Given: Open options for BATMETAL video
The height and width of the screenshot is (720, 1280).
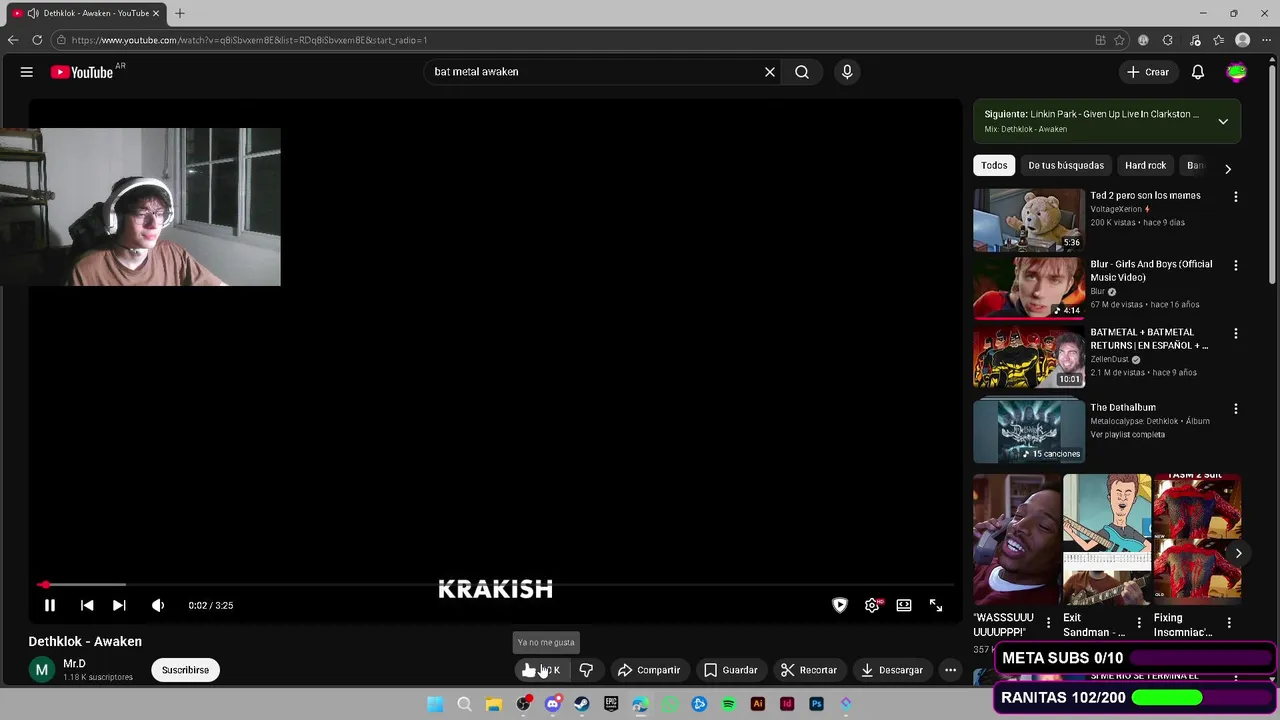Looking at the screenshot, I should click(x=1236, y=333).
